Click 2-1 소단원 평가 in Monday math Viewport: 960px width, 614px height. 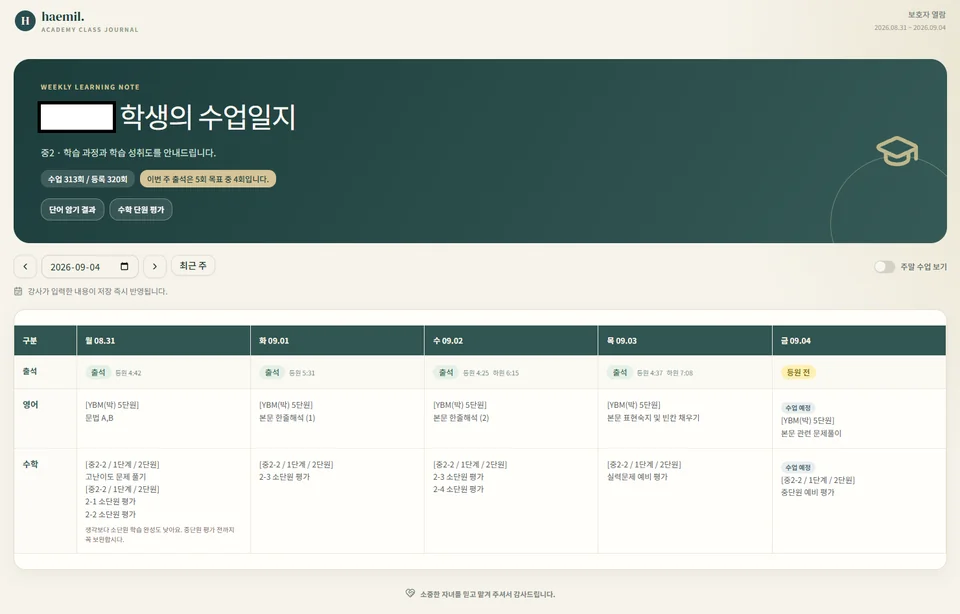point(110,501)
